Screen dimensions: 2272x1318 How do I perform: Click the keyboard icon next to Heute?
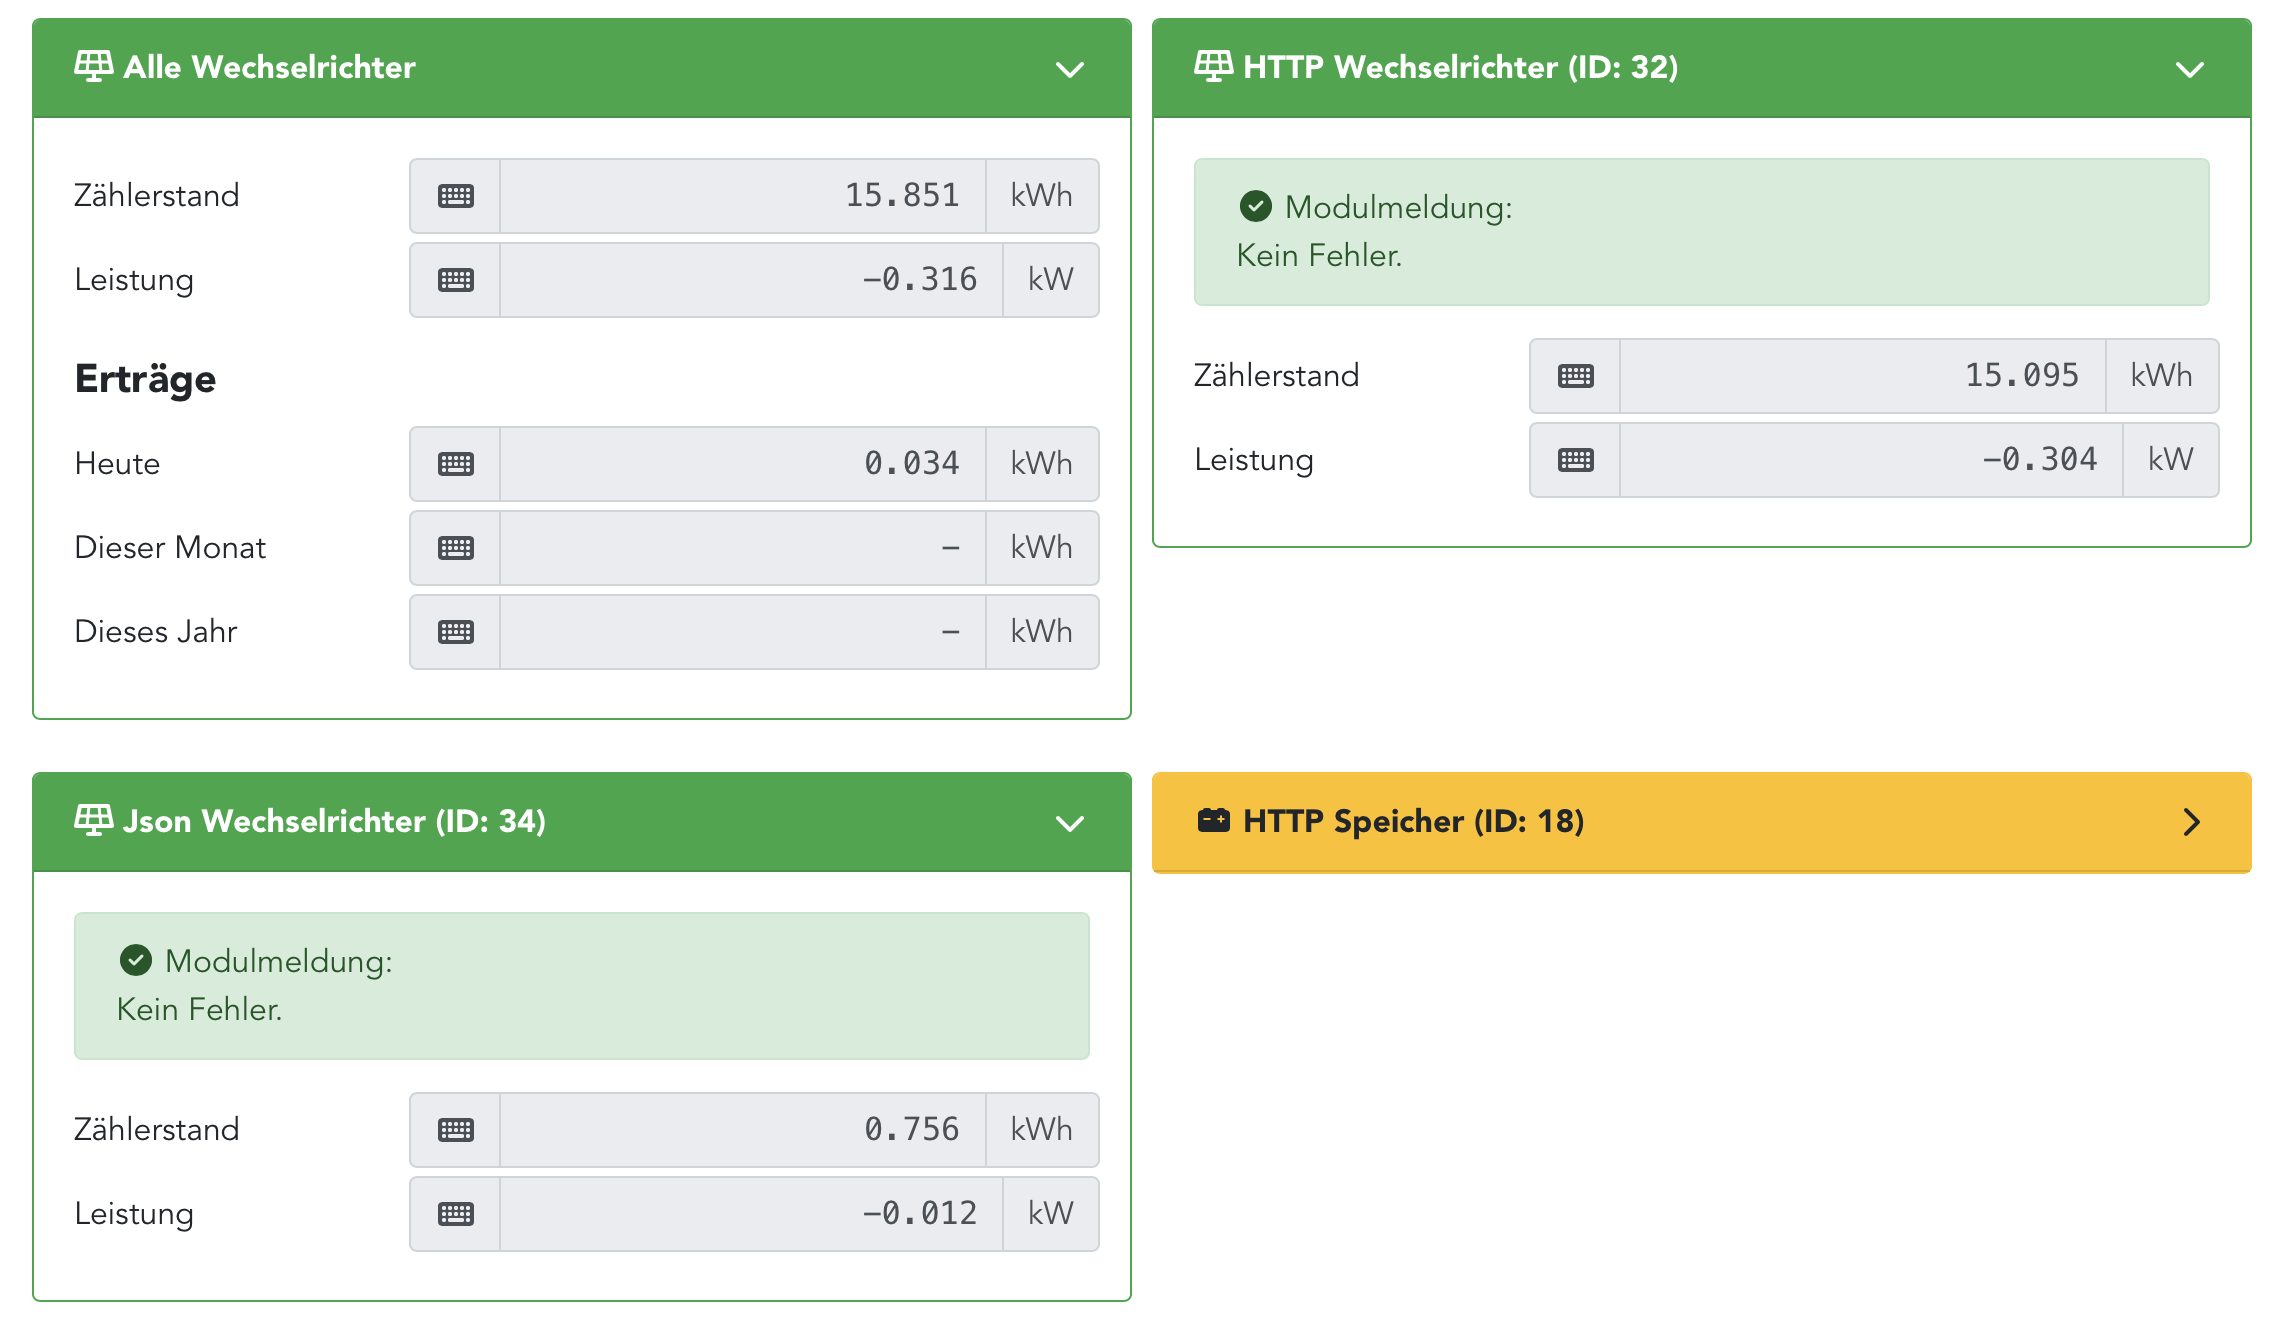click(x=455, y=464)
